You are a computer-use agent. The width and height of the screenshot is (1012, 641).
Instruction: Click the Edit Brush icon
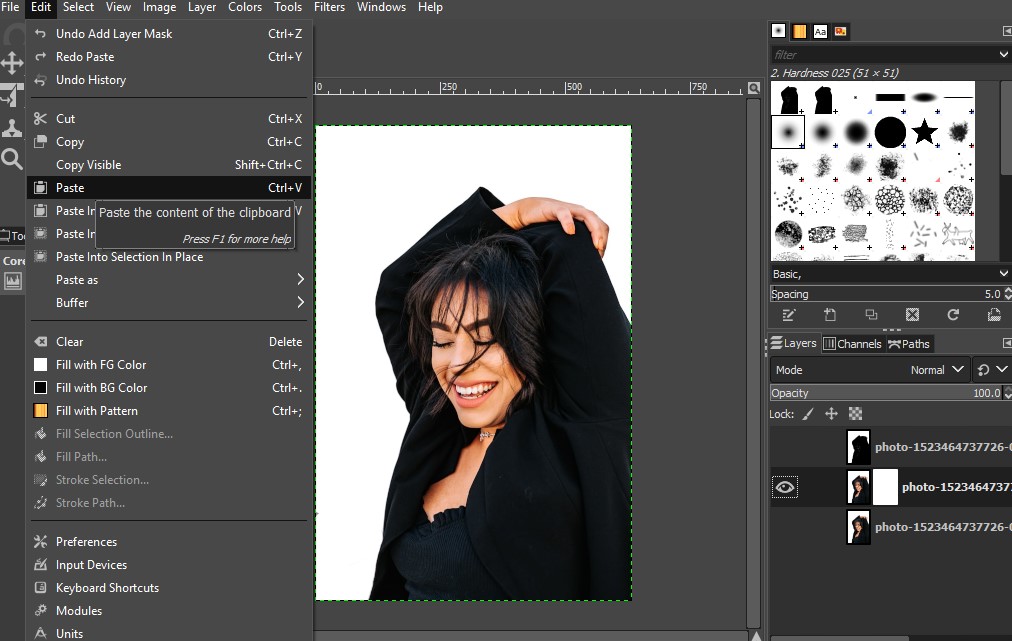point(788,315)
